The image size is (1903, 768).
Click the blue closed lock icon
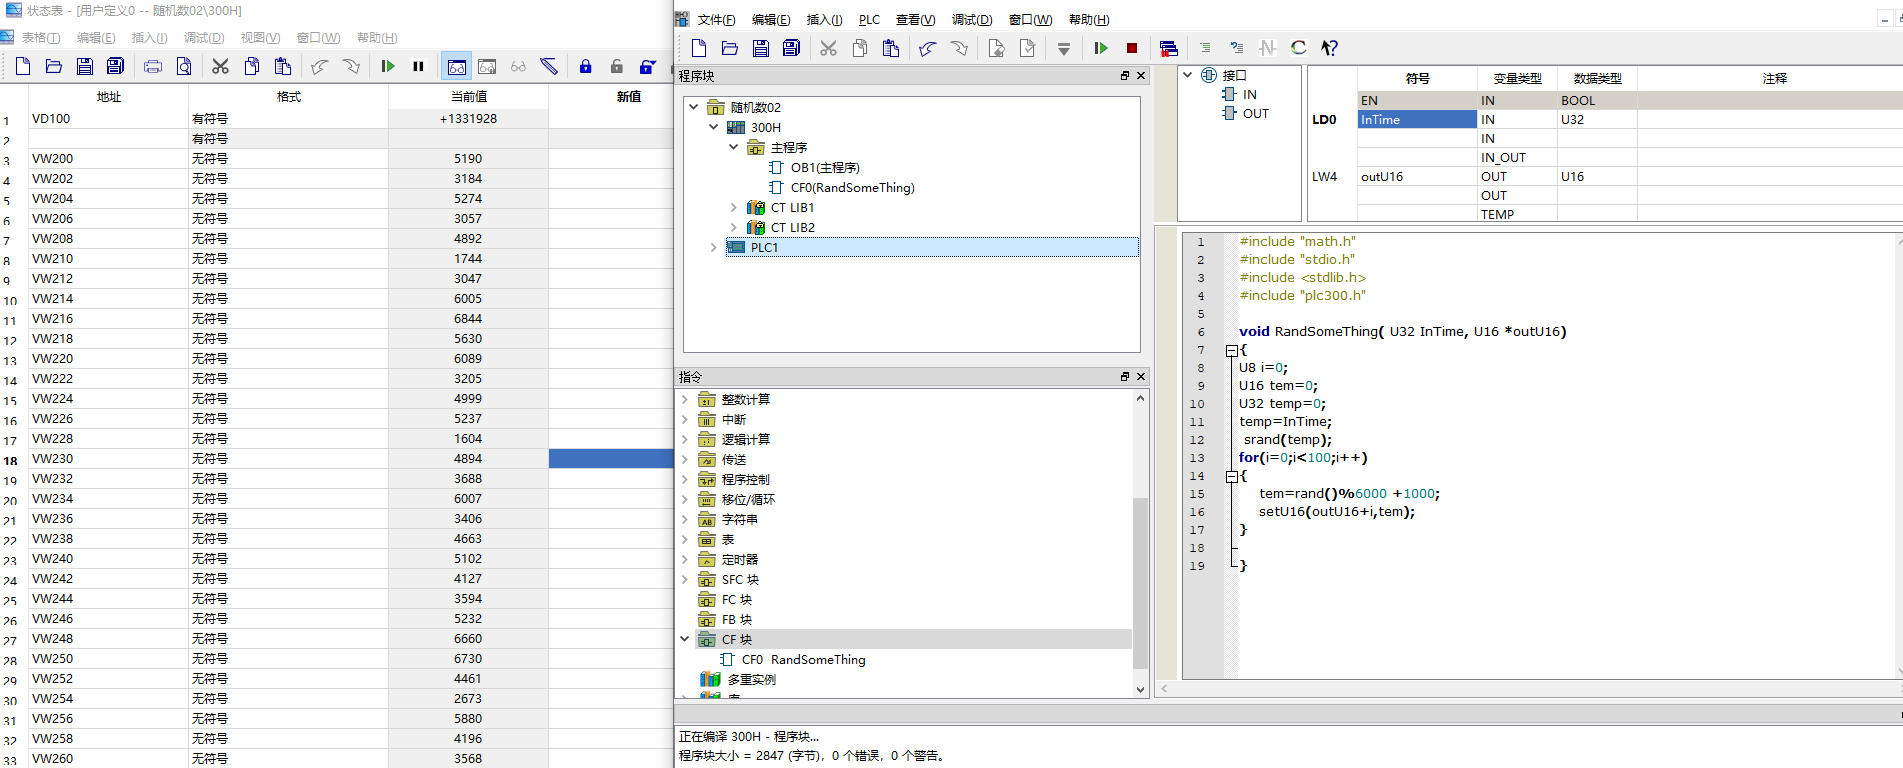586,67
